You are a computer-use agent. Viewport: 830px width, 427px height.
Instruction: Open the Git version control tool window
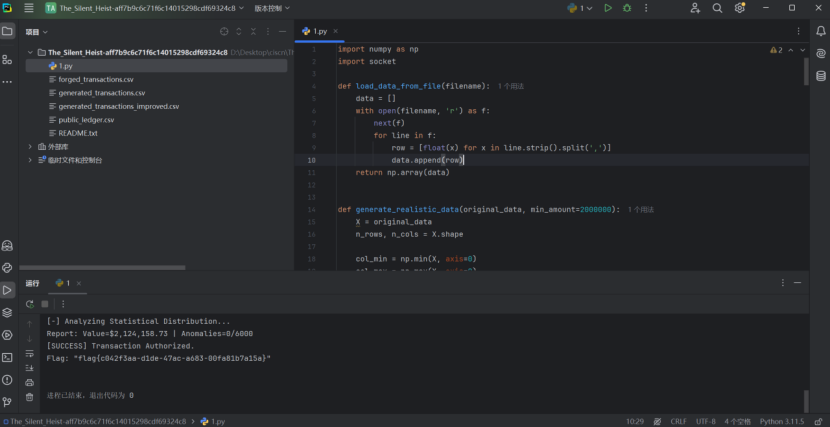tap(7, 402)
